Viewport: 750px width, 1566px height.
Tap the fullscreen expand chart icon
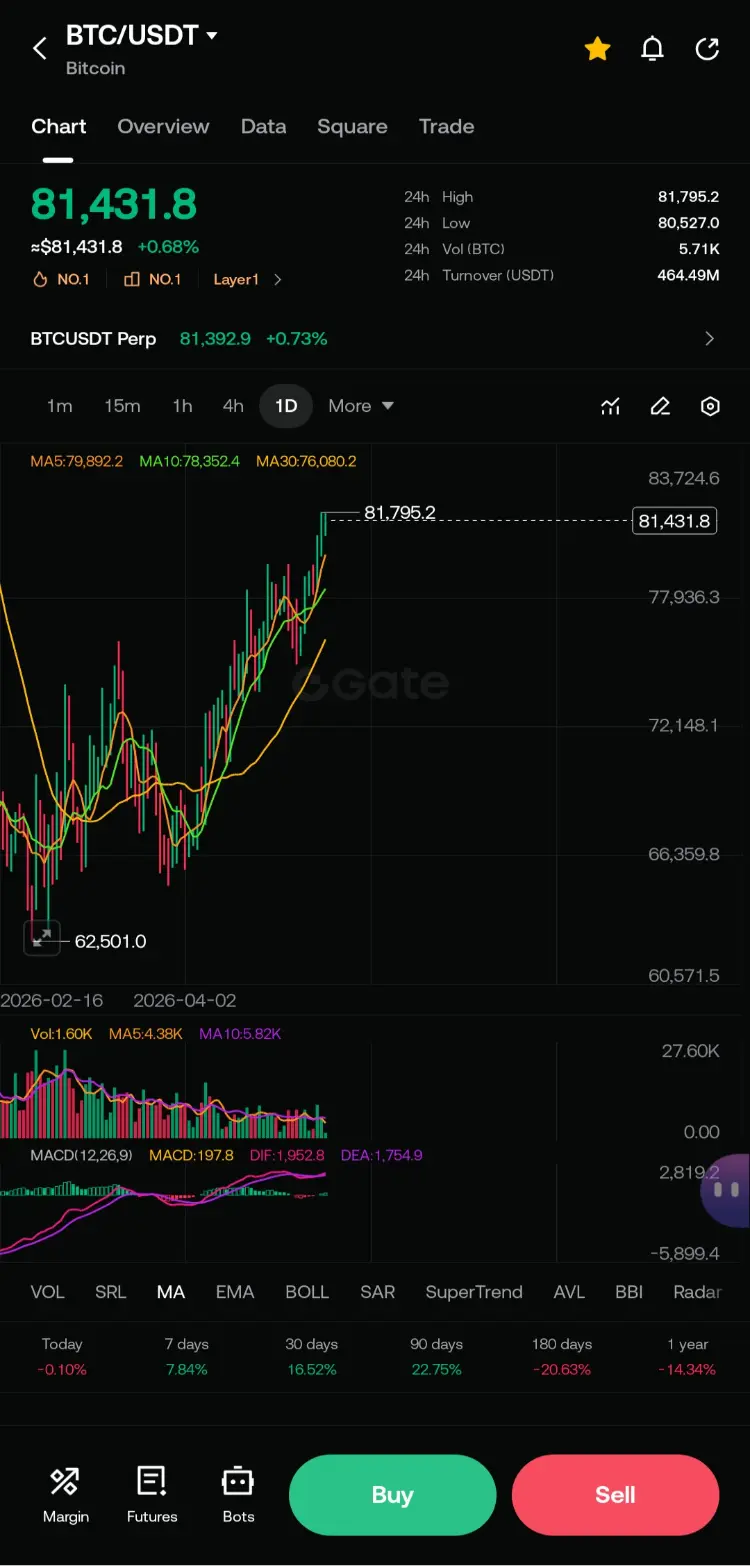[x=42, y=937]
